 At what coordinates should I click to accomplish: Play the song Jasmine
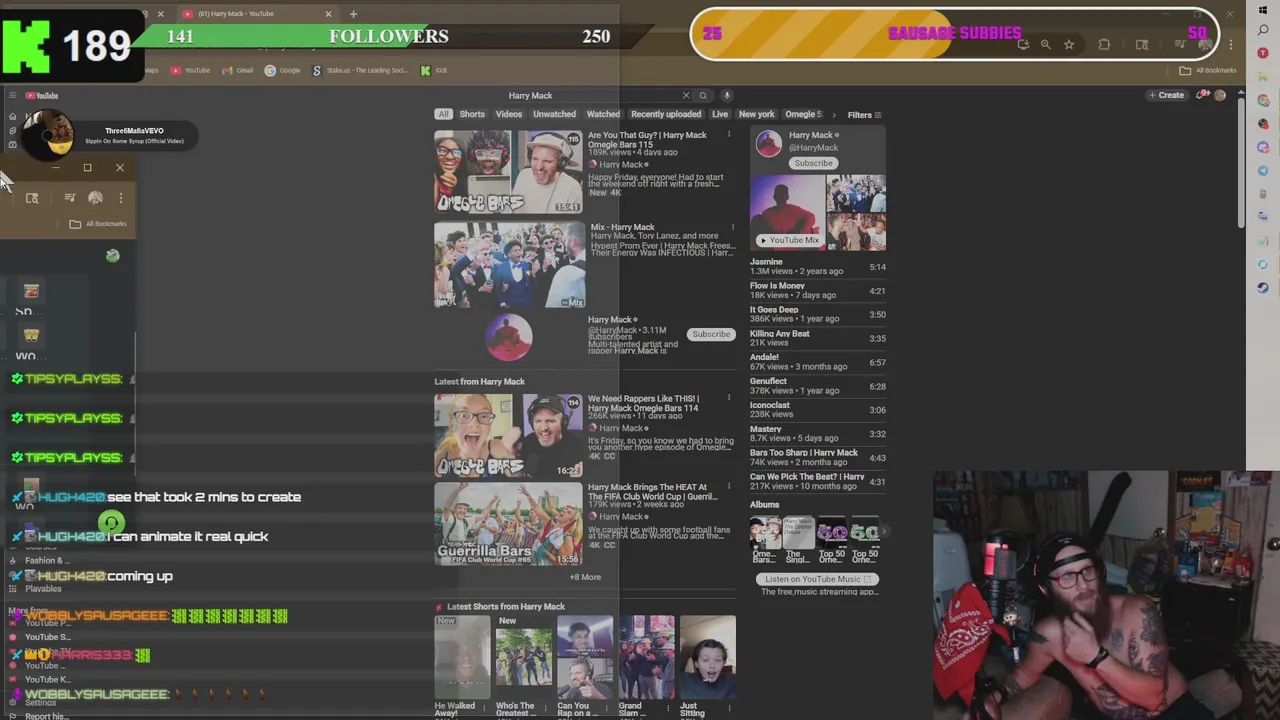point(817,267)
